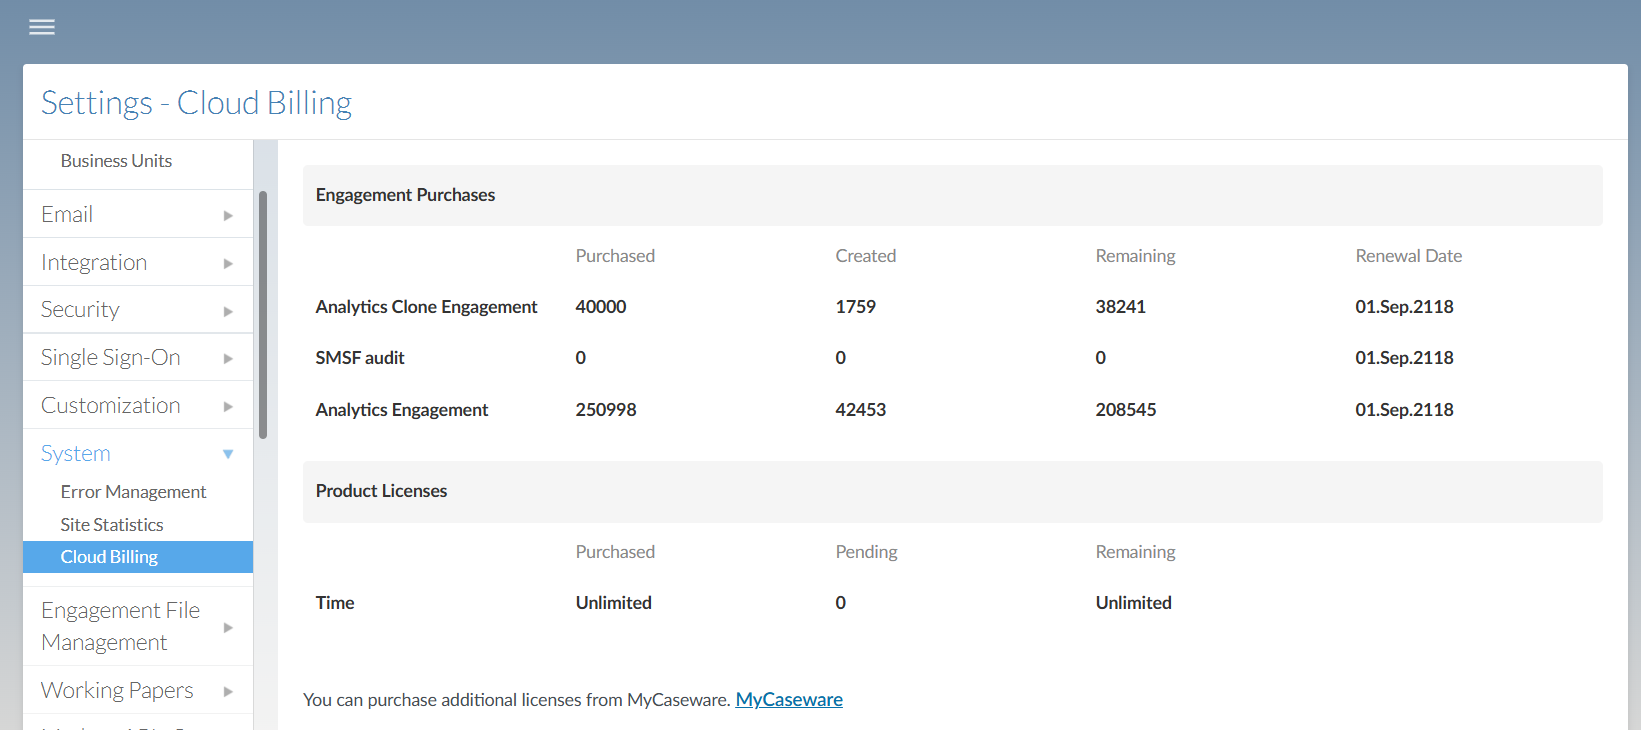Screen dimensions: 1641x730
Task: Click the 42453 created value
Action: tap(861, 410)
